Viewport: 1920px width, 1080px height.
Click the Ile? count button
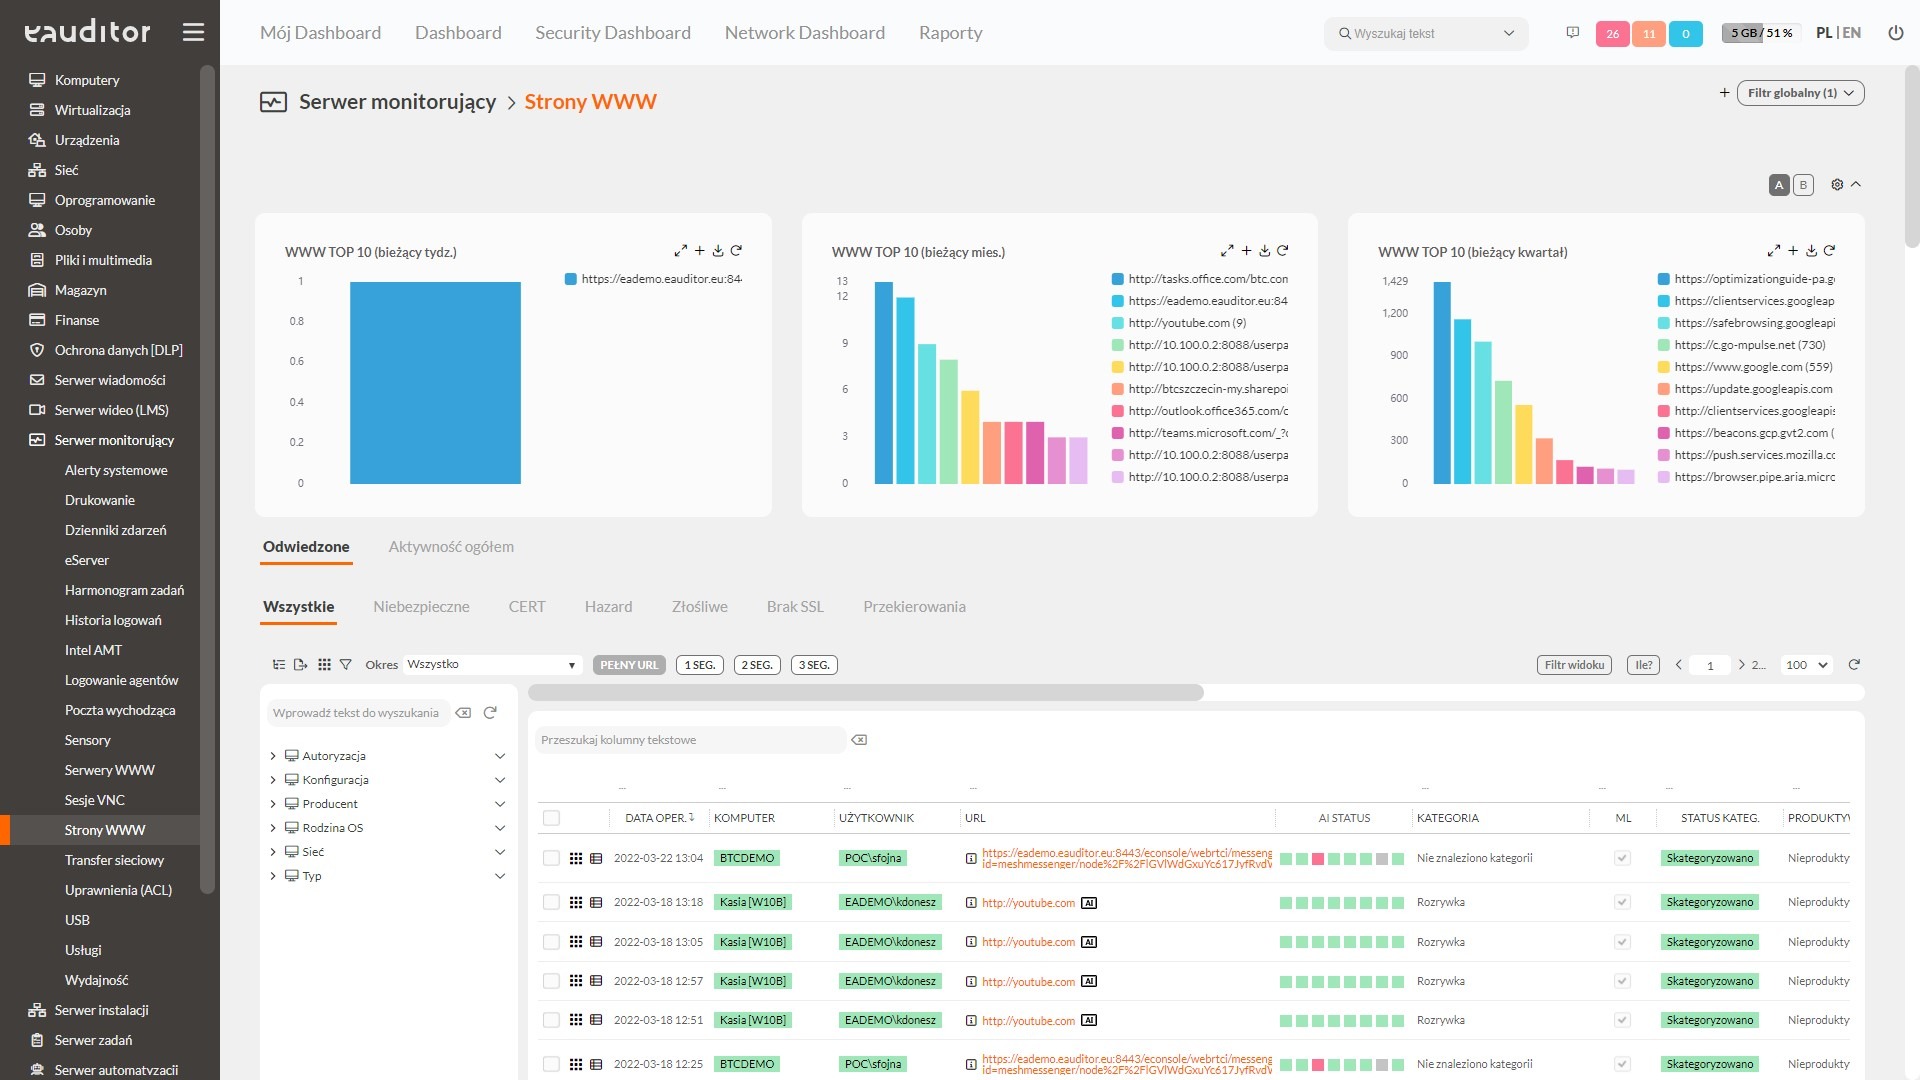(1644, 665)
